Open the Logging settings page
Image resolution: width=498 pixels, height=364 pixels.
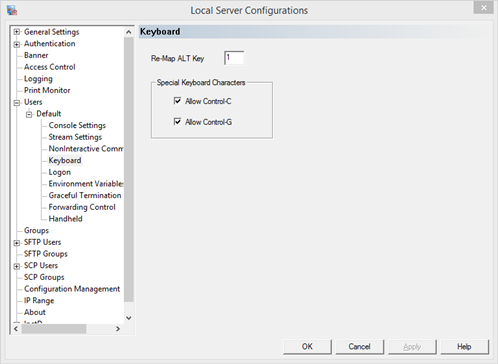pos(38,79)
